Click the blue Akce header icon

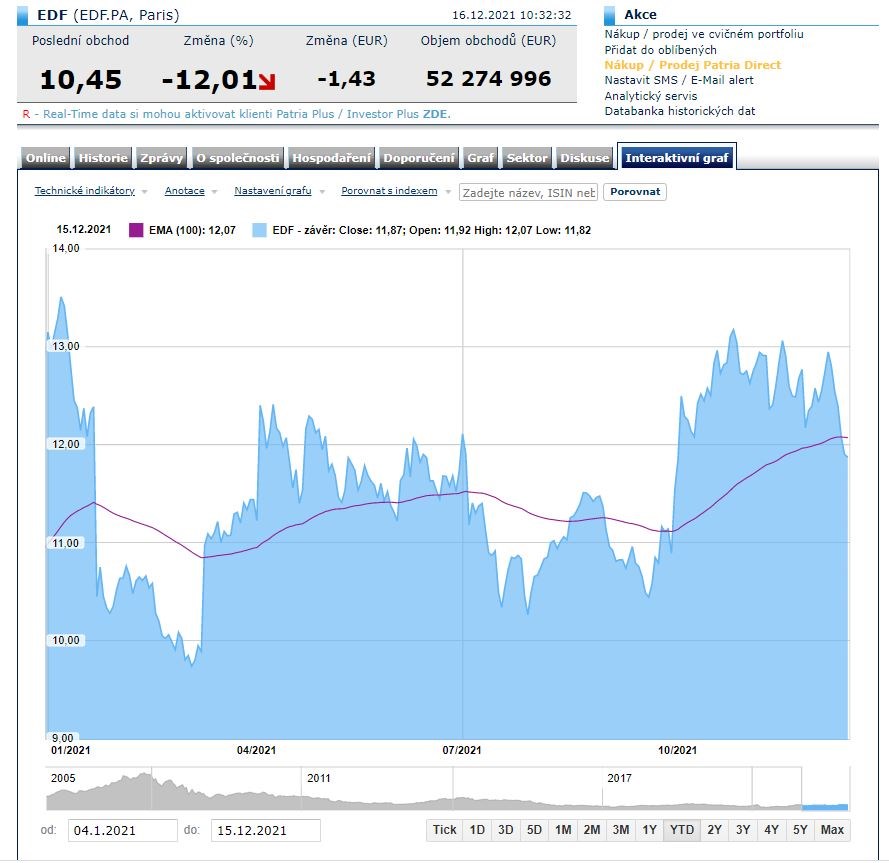tap(610, 15)
